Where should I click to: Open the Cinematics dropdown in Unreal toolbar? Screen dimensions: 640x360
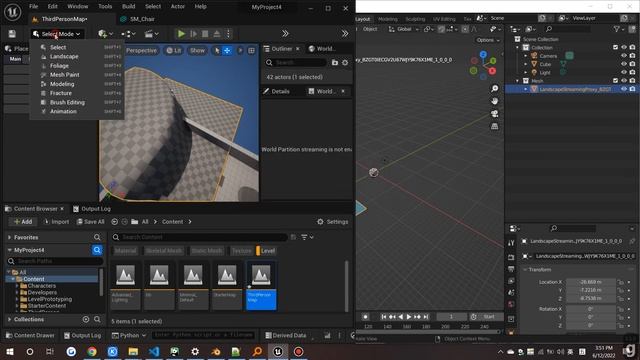[x=151, y=34]
